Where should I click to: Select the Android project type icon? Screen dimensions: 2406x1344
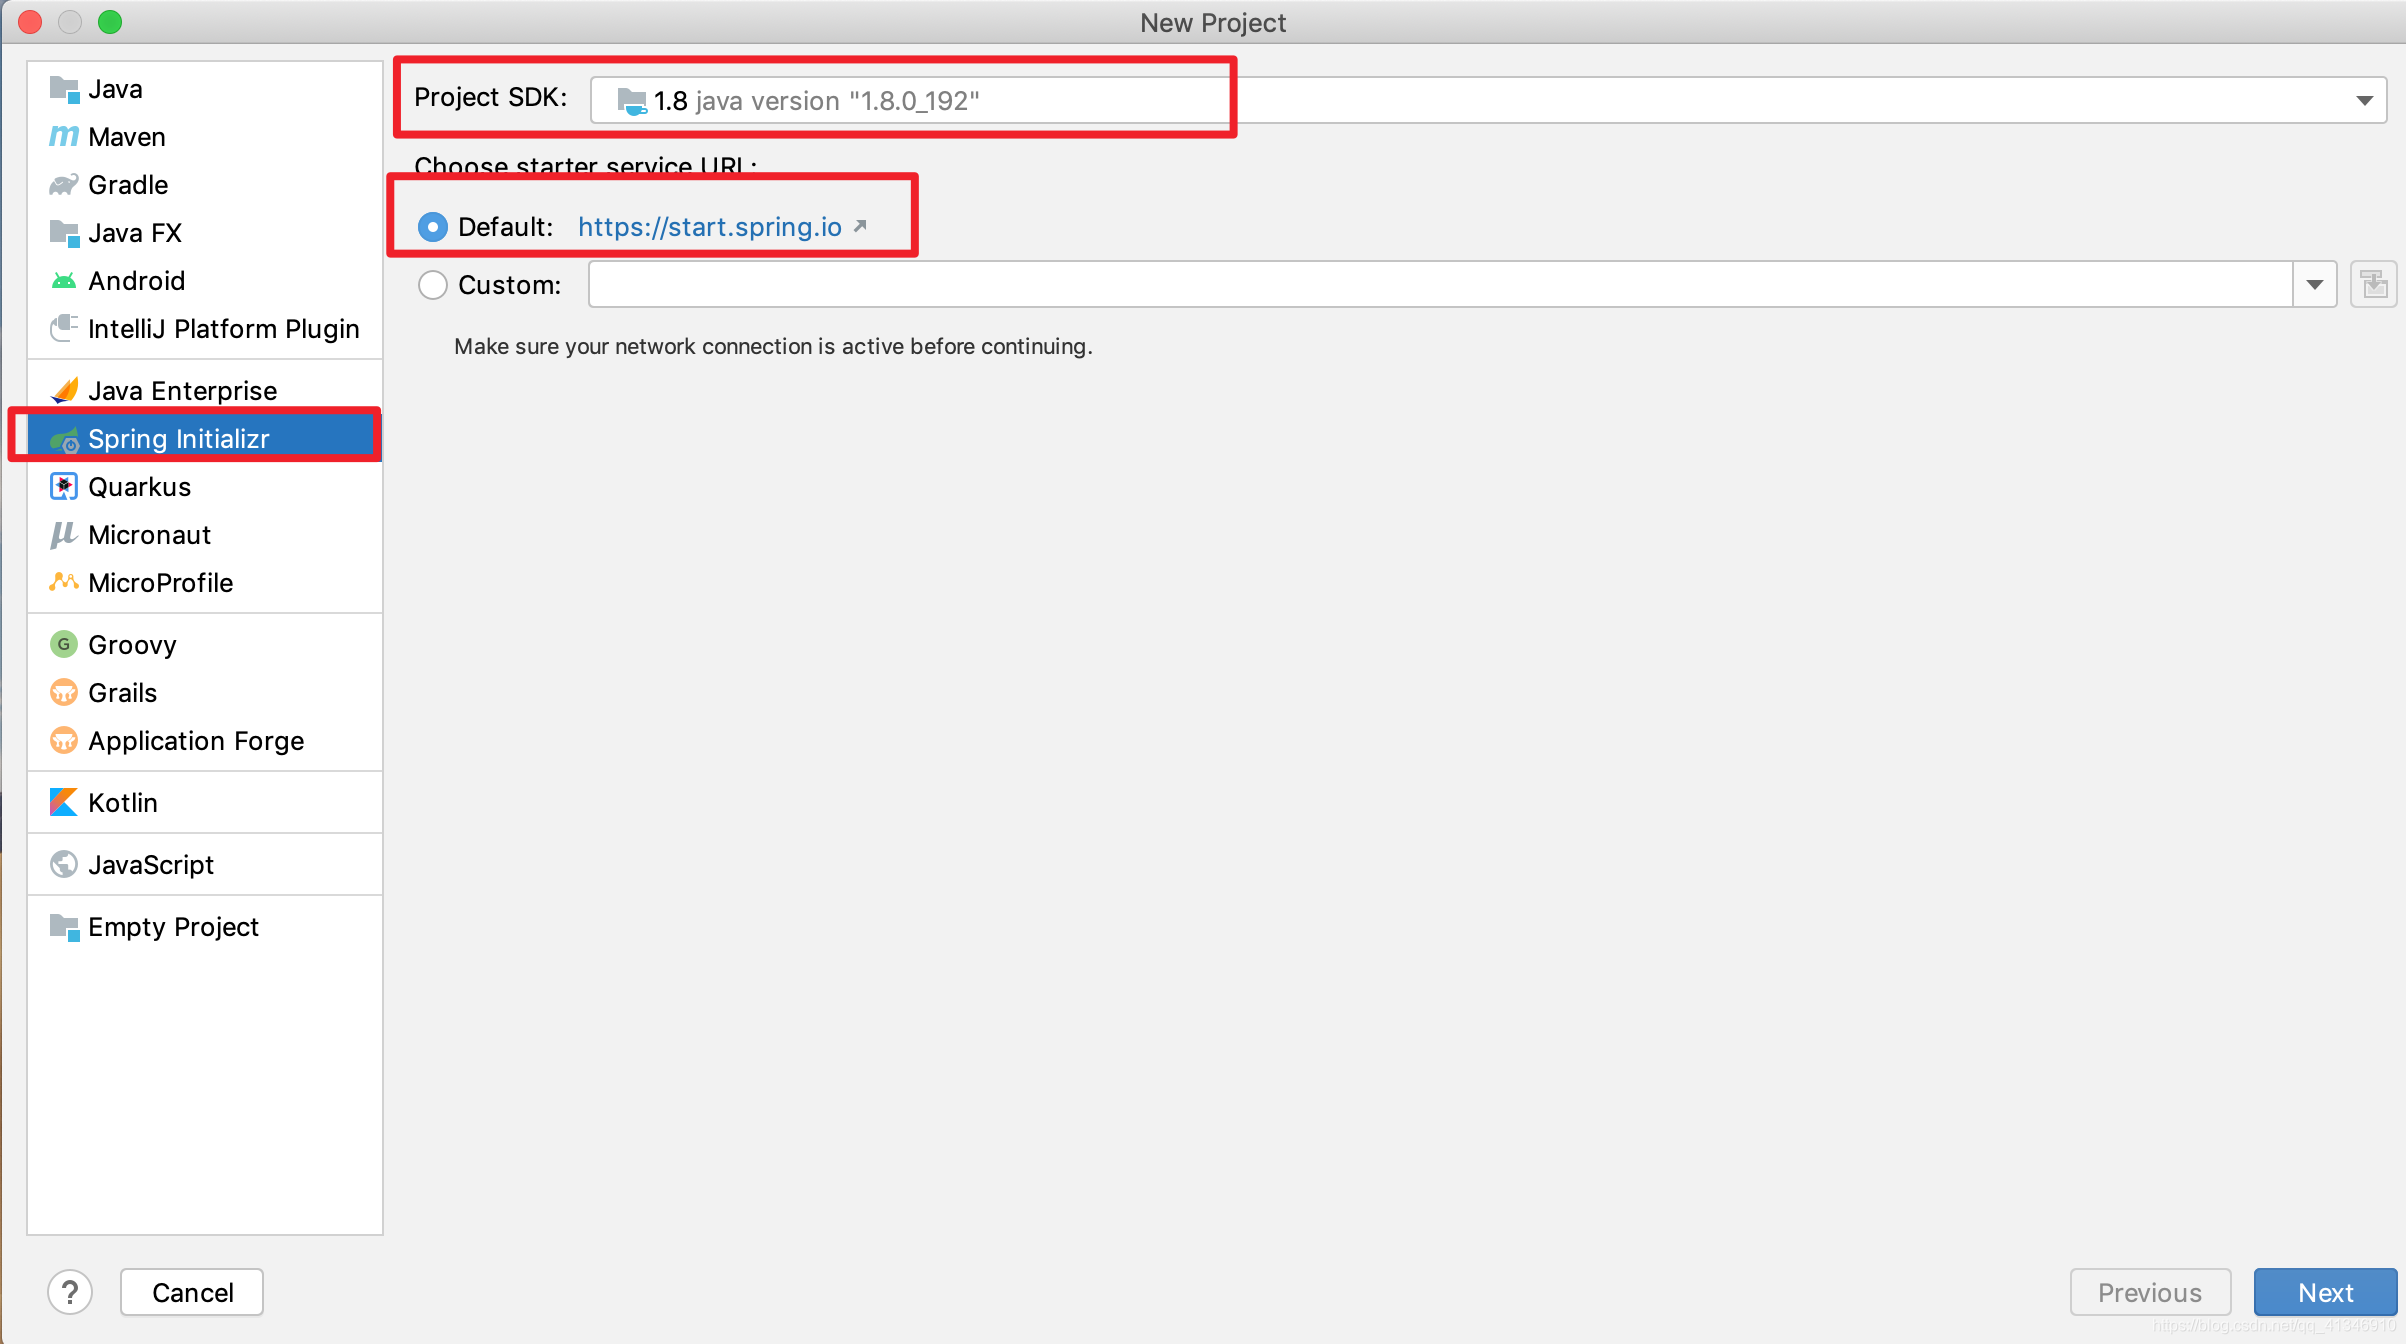[x=64, y=278]
